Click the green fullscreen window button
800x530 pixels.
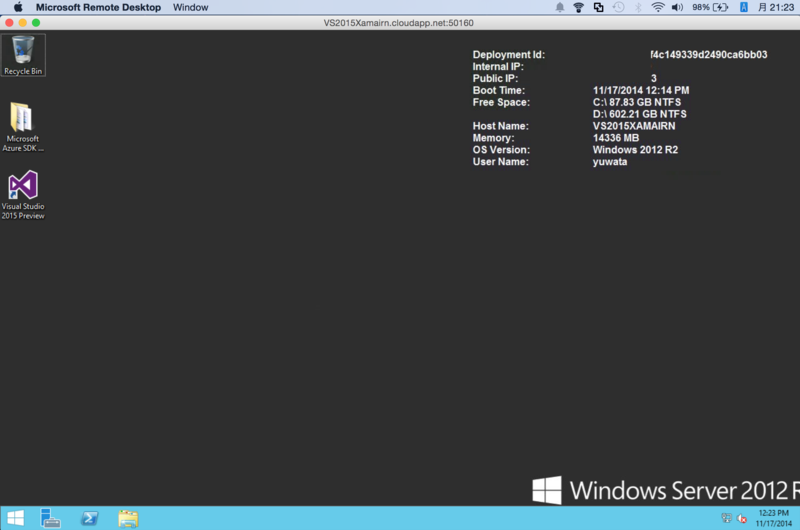click(36, 22)
